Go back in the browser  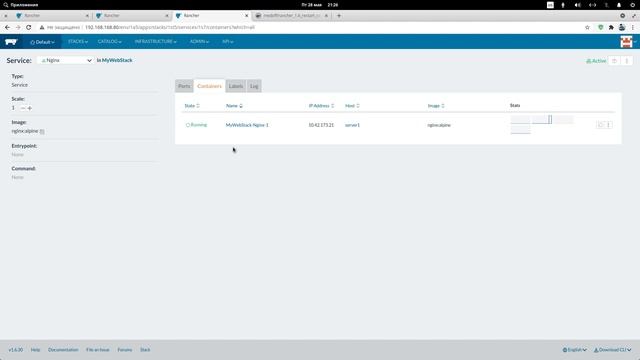[7, 27]
